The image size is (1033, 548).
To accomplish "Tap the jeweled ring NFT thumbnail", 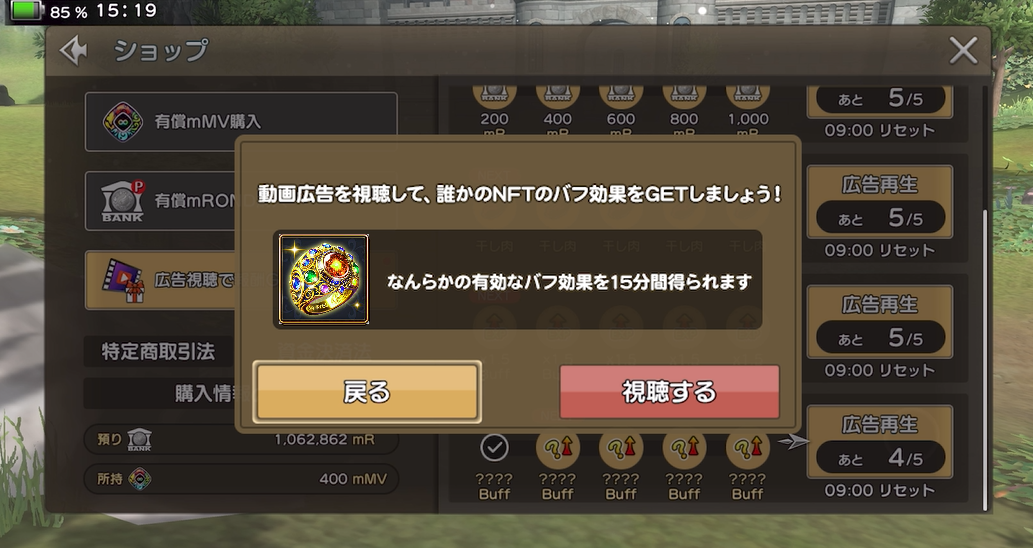I will tap(323, 279).
